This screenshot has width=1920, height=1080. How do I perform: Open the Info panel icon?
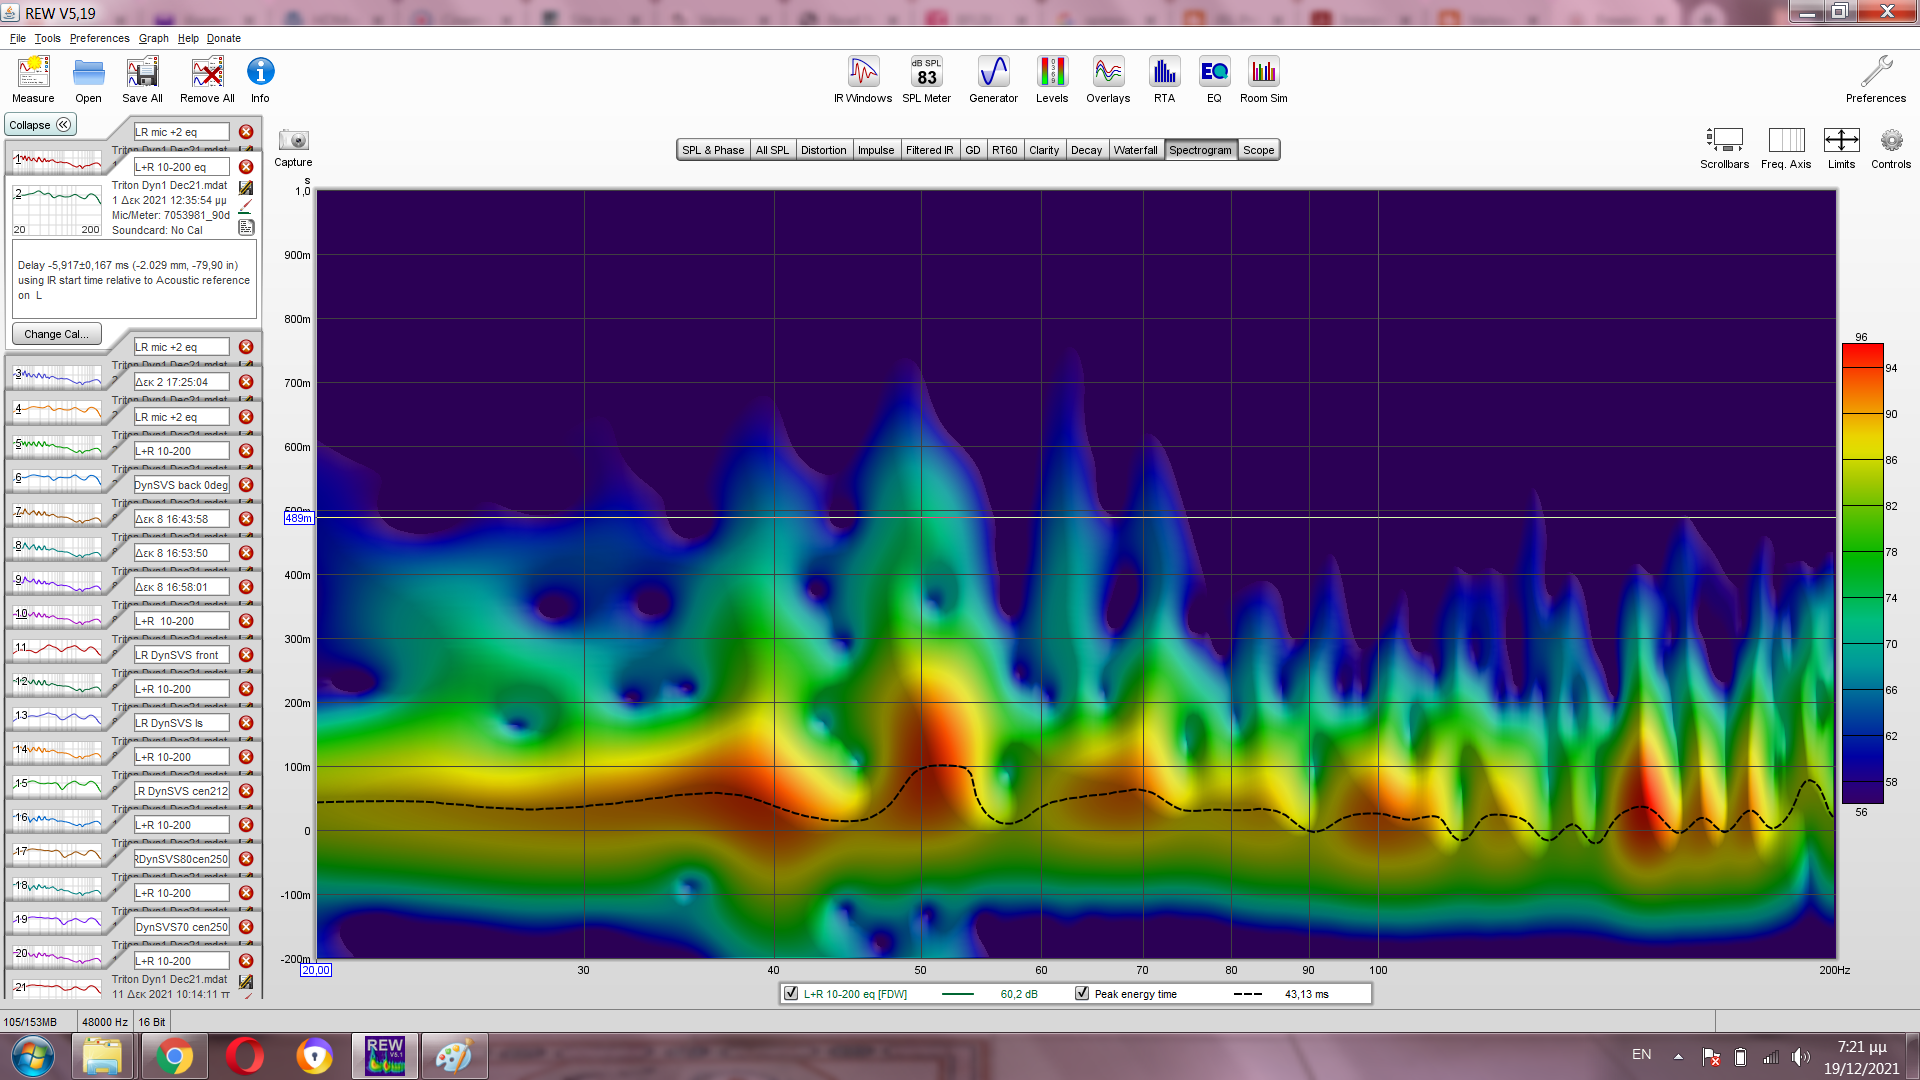click(260, 80)
